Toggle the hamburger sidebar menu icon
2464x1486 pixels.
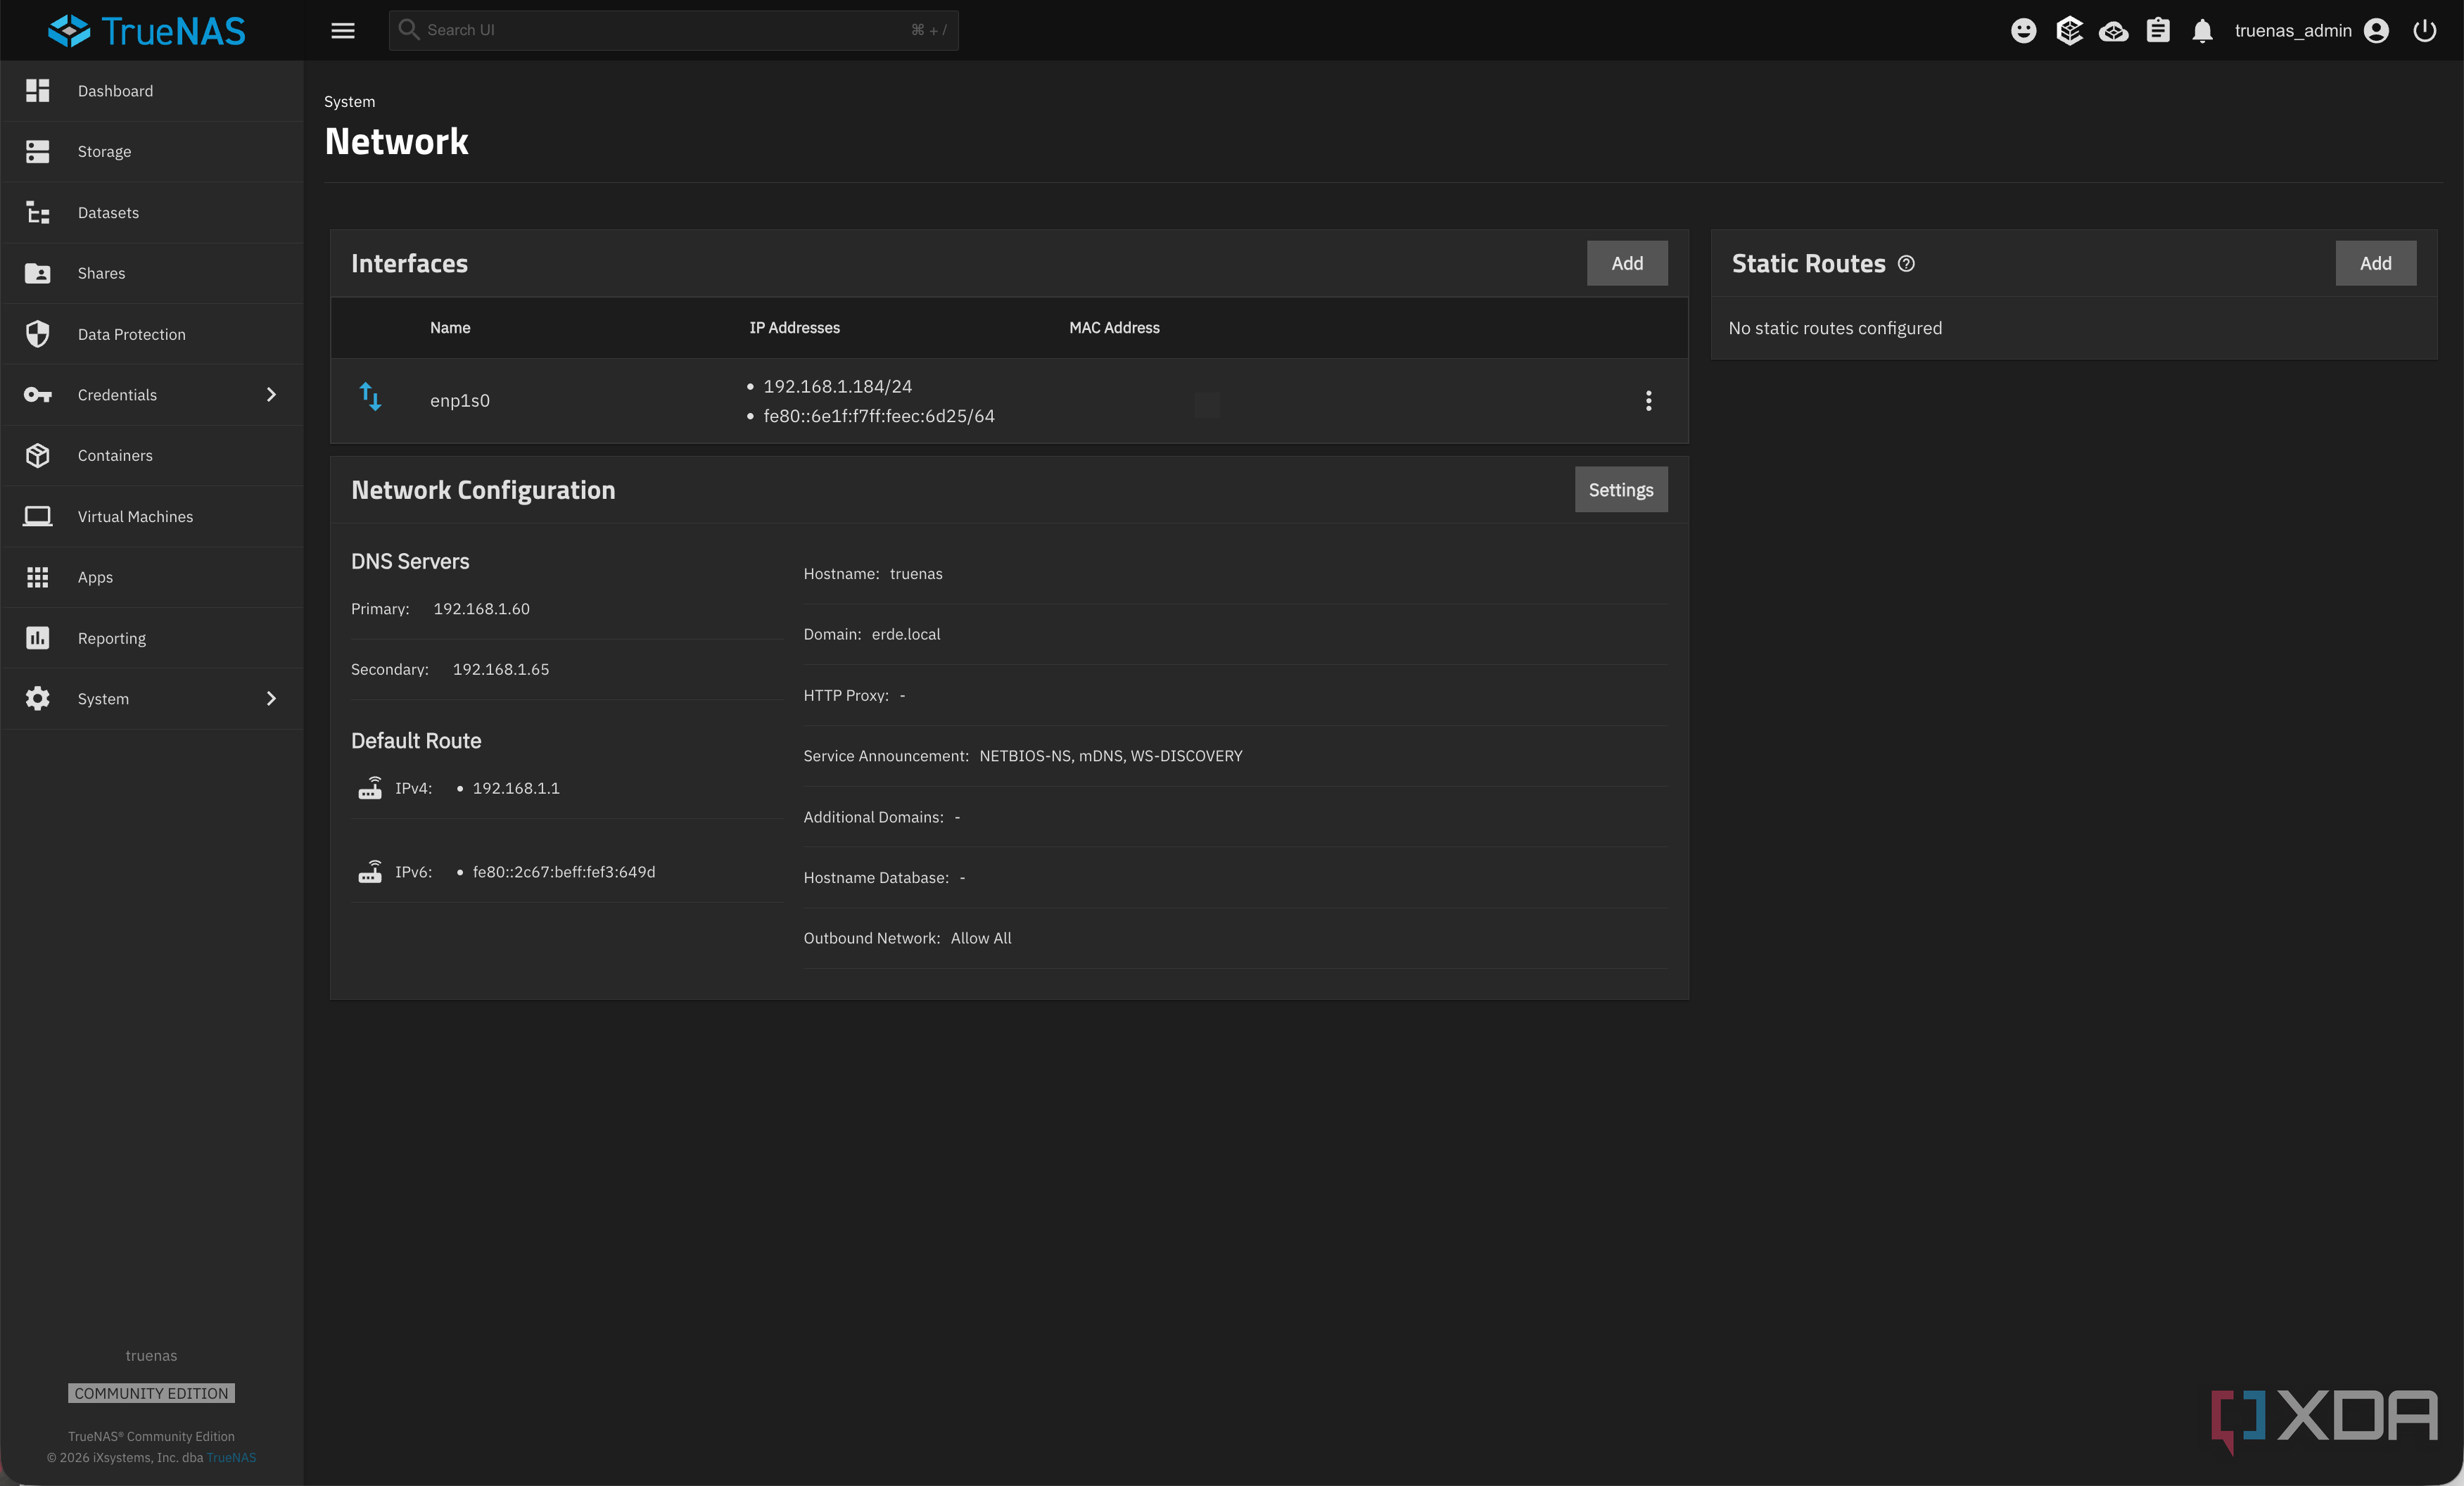(343, 30)
